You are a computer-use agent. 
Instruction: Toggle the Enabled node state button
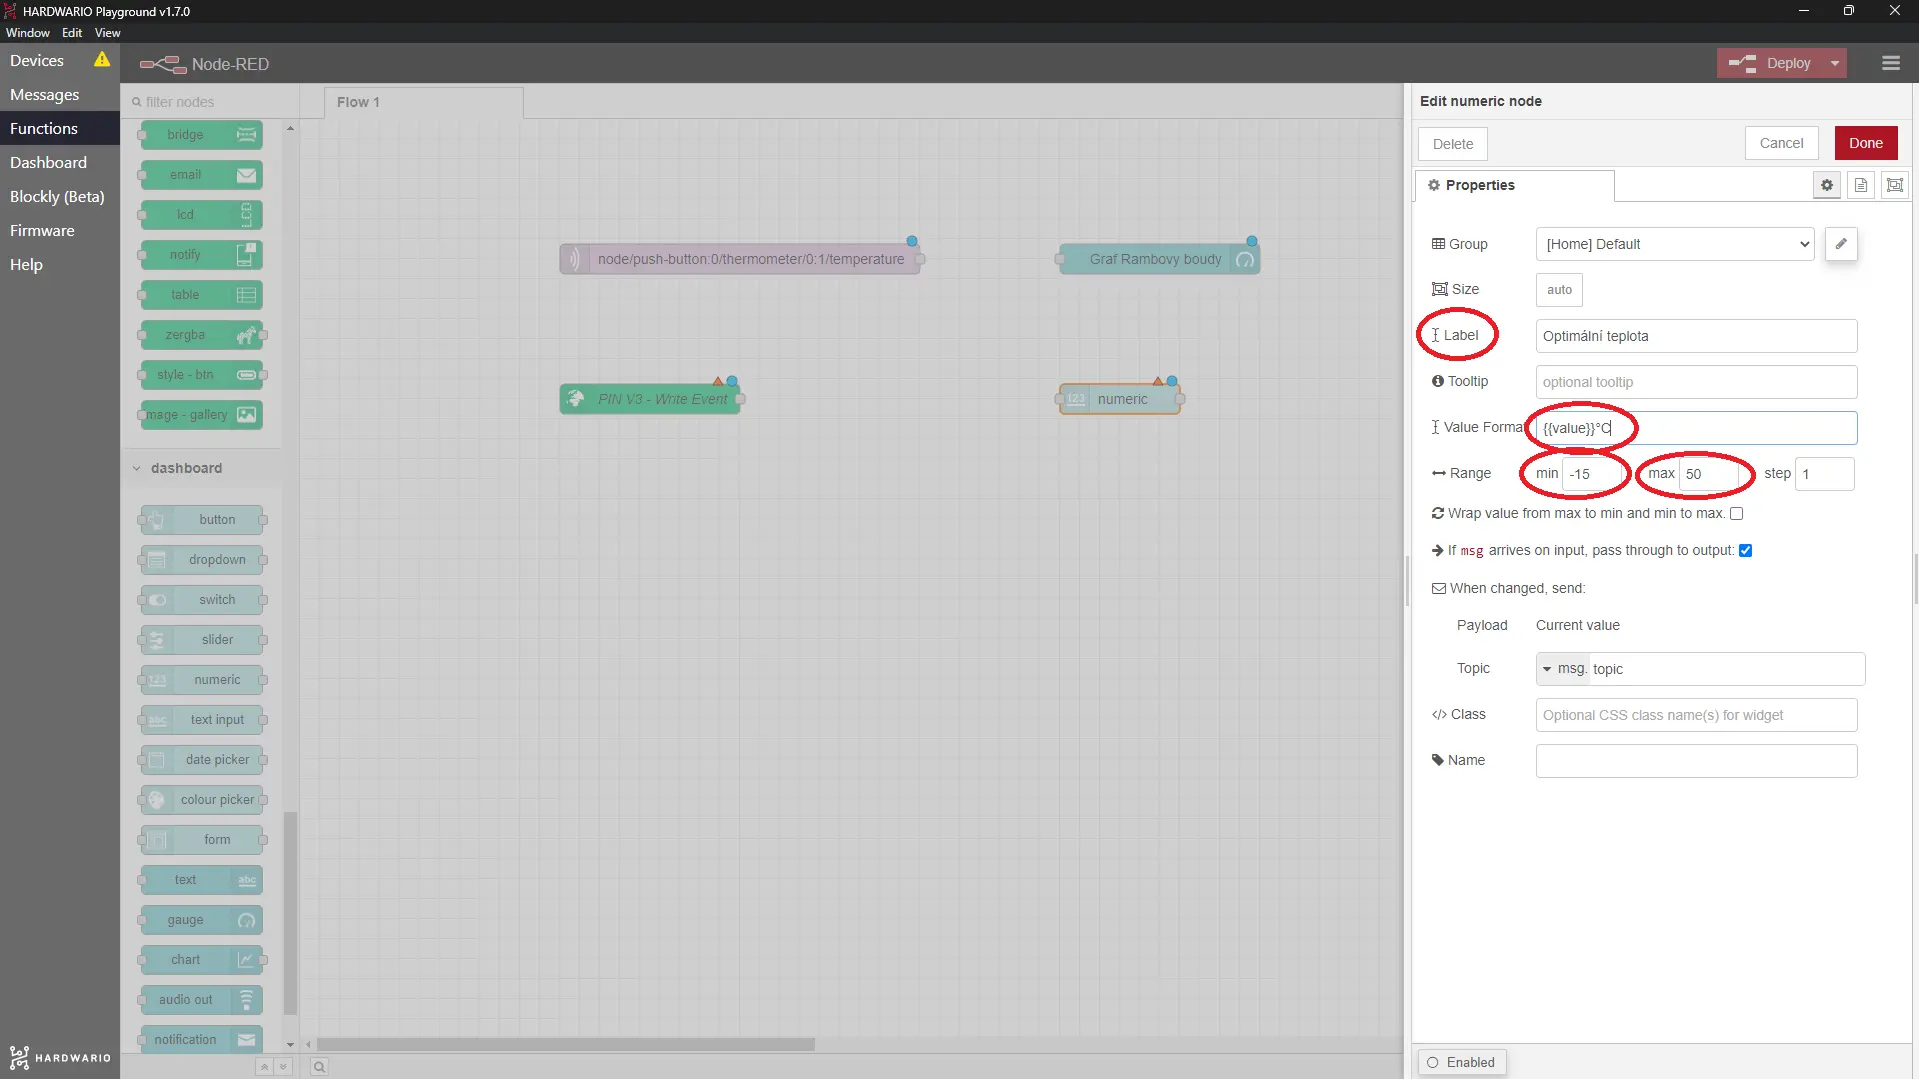(x=1461, y=1062)
